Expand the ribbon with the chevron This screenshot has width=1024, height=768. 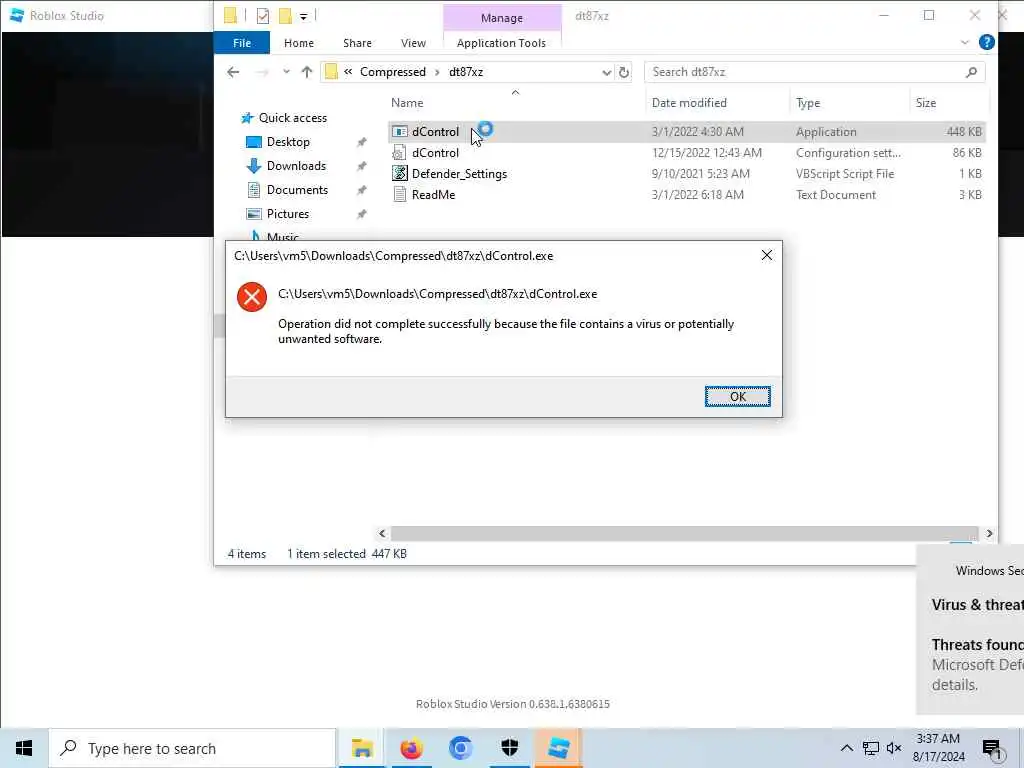tap(965, 42)
